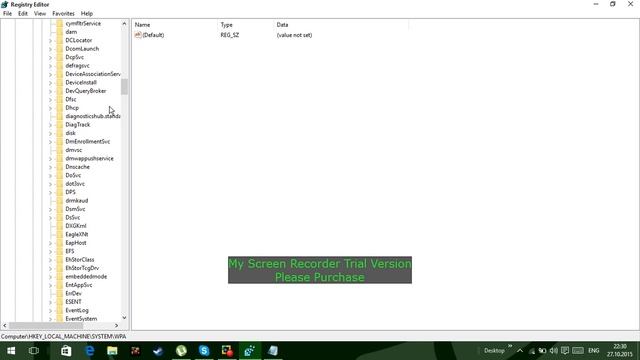Screen dimensions: 640x360
Task: Open Microsoft Edge from the taskbar
Action: click(89, 351)
